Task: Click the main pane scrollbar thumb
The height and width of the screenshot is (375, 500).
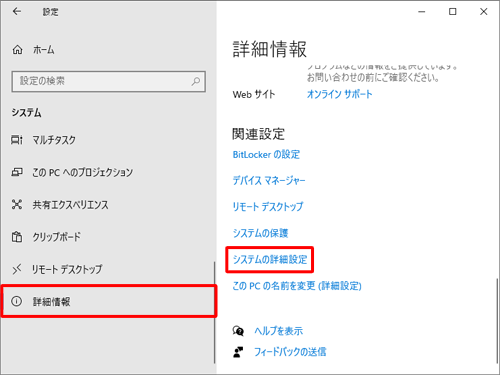Action: pos(497,321)
